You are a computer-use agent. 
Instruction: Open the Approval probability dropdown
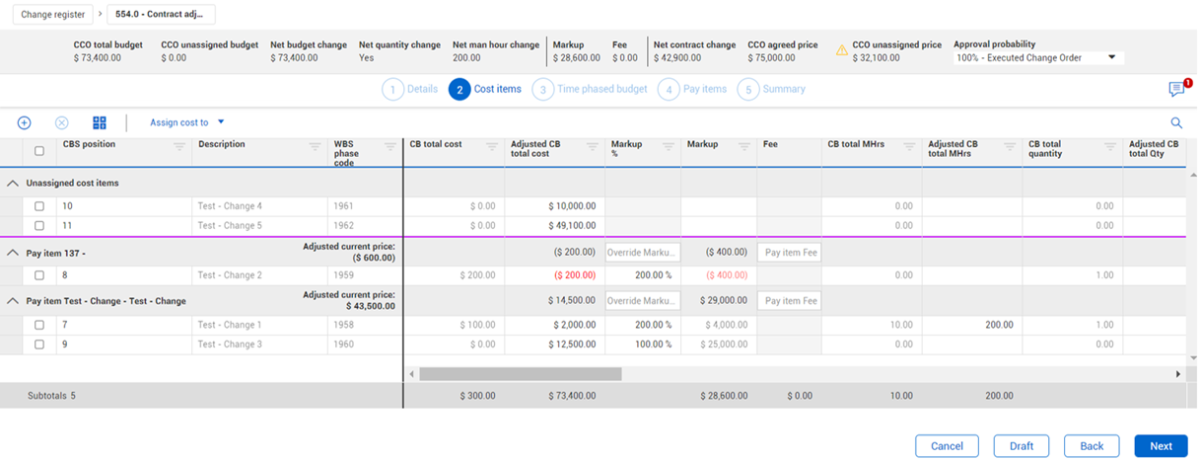1038,58
